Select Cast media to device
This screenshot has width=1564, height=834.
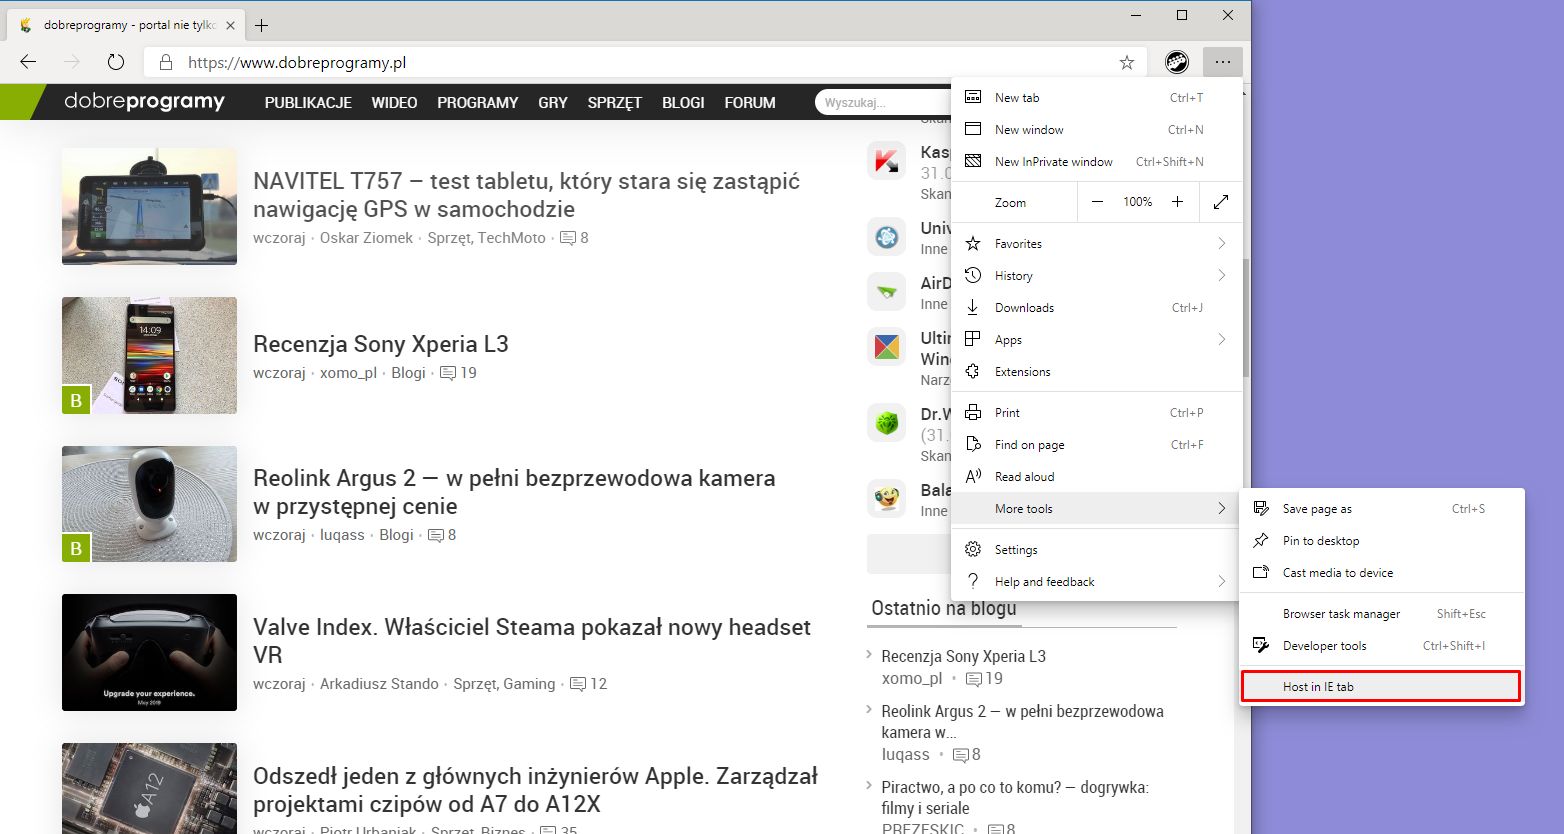(1338, 572)
